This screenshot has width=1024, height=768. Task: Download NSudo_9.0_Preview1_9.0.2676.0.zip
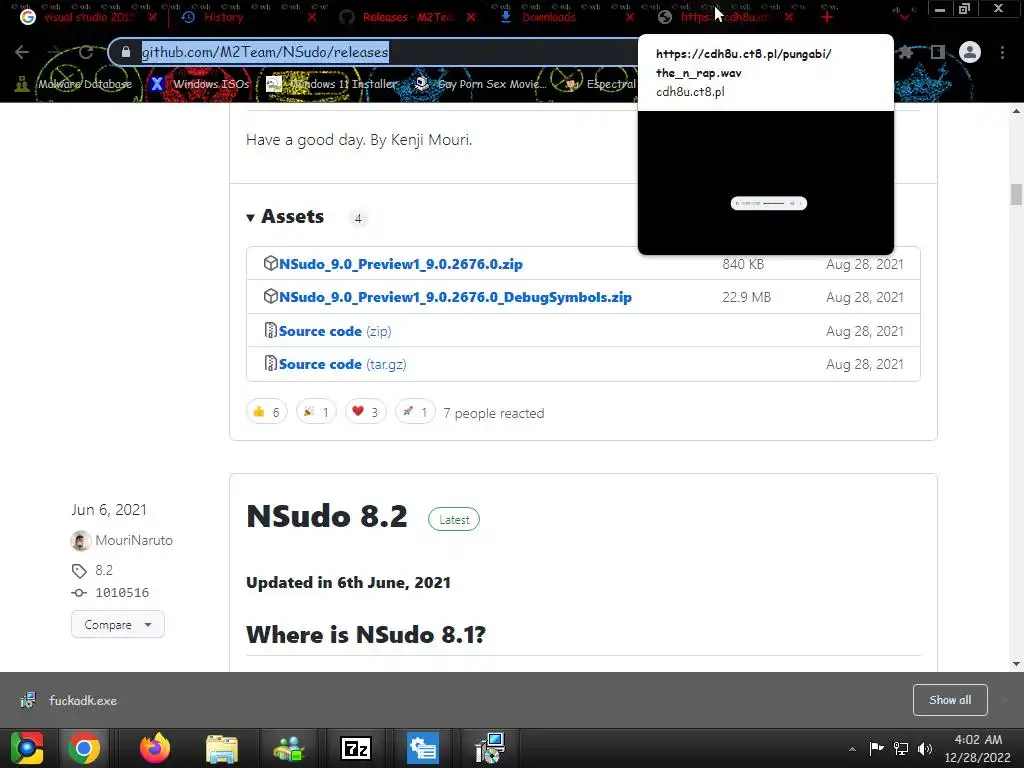400,264
